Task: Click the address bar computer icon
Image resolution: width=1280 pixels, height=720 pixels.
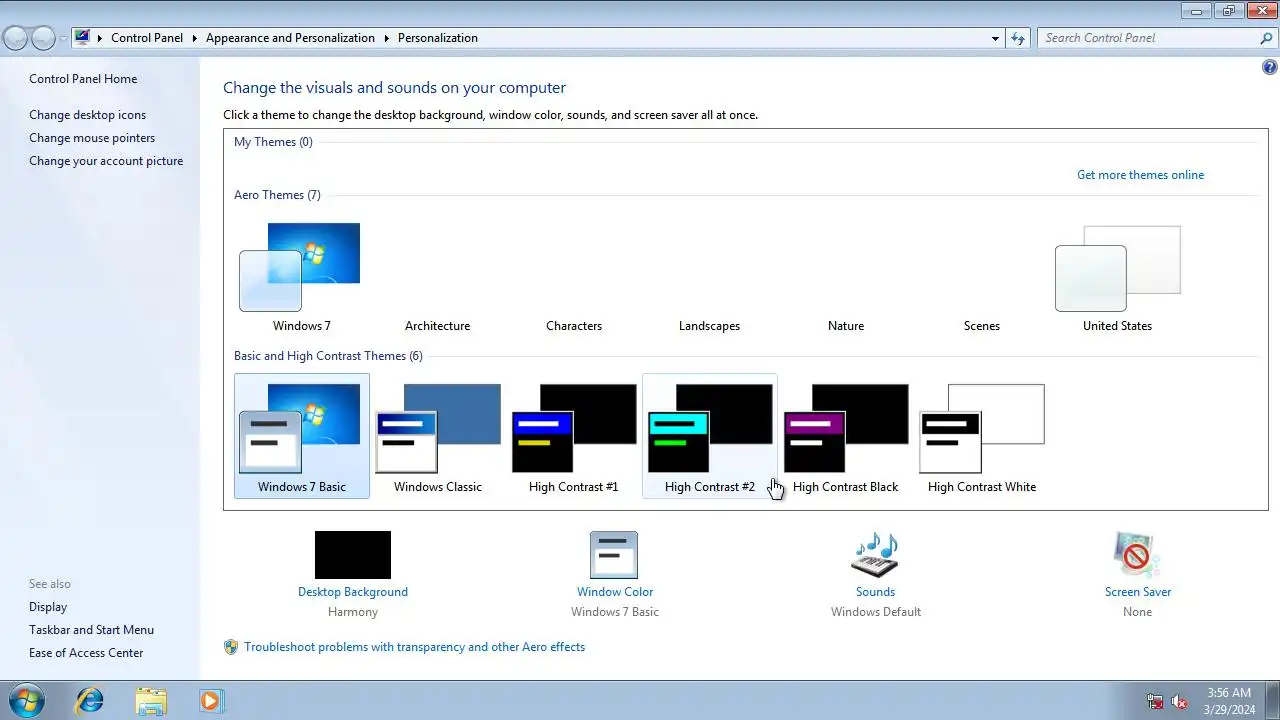Action: [x=83, y=38]
